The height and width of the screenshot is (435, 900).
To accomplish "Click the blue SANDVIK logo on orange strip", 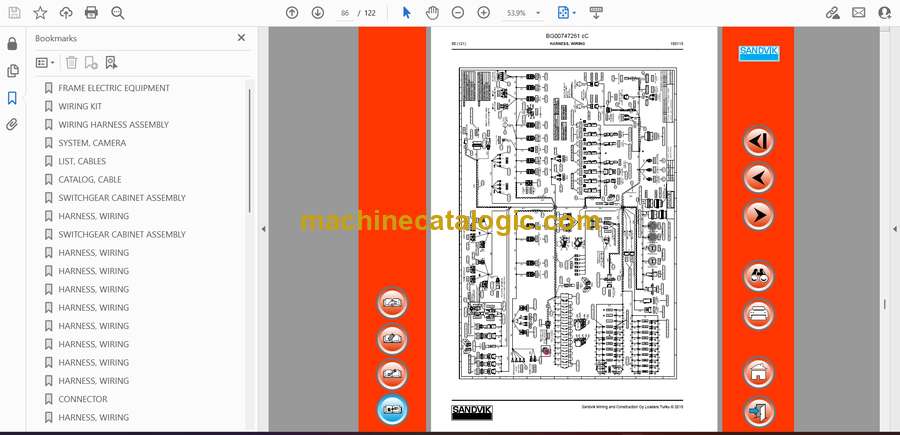I will coord(758,53).
